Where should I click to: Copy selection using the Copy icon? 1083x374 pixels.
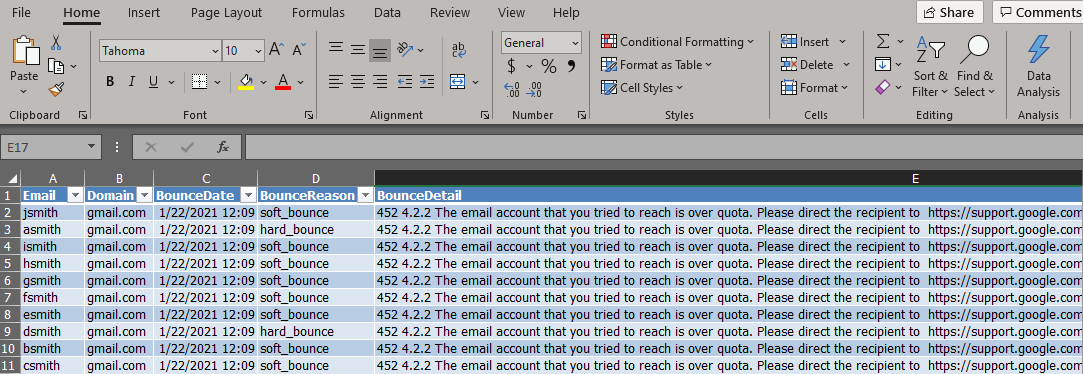(56, 66)
